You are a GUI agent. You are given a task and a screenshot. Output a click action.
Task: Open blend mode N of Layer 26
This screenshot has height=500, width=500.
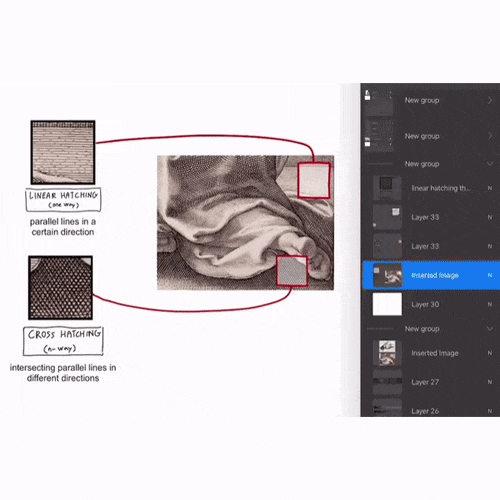(490, 411)
